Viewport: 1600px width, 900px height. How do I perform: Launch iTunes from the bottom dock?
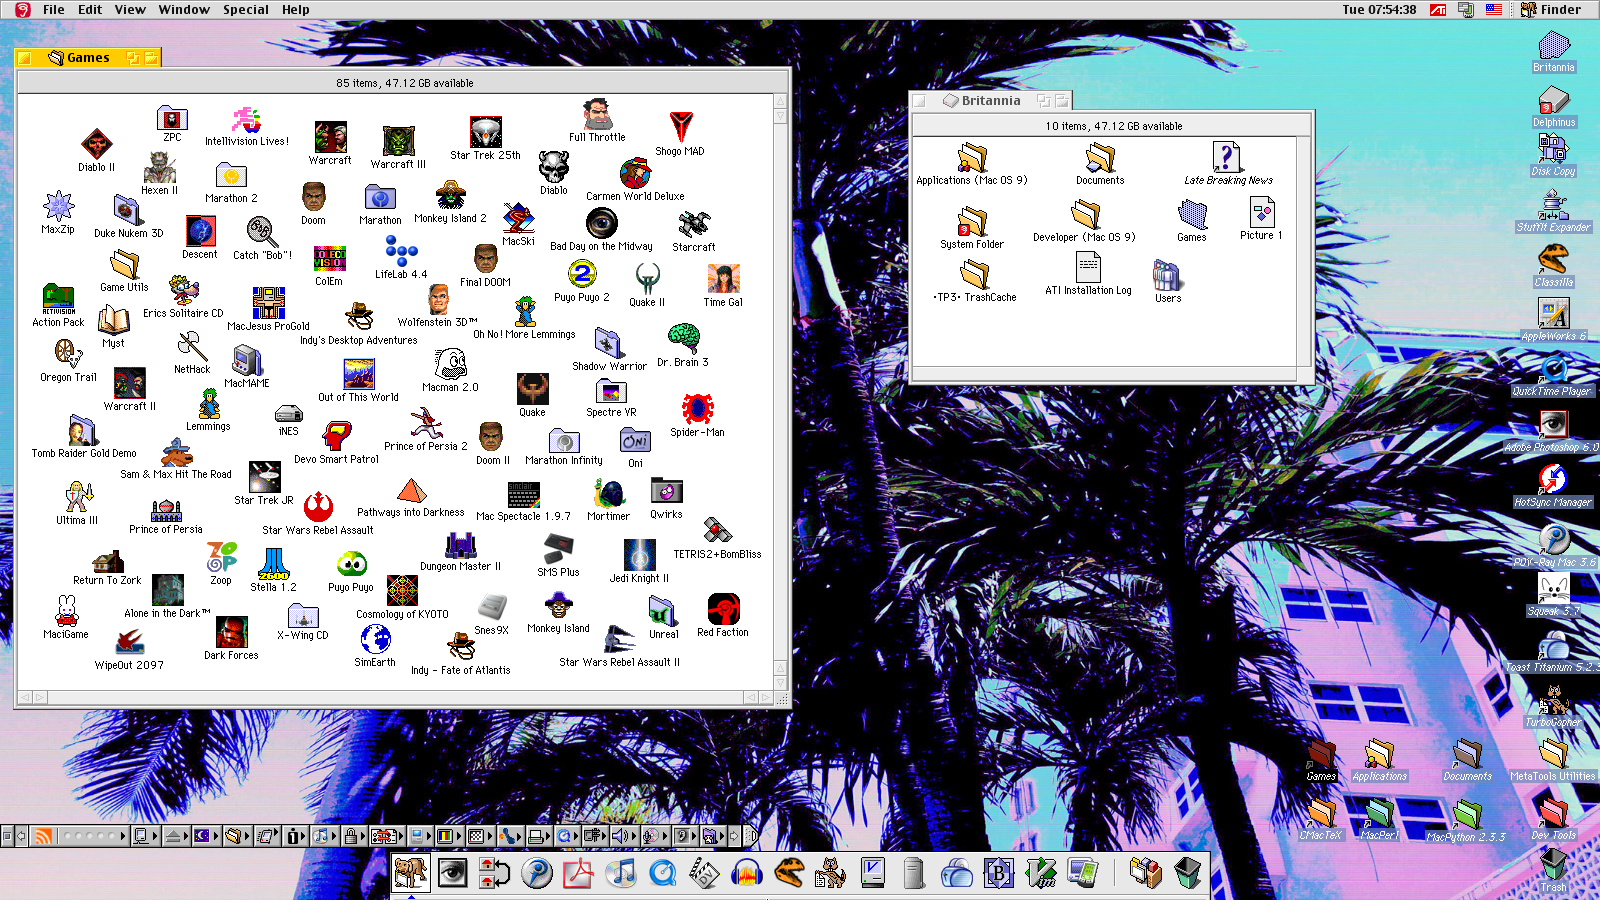(x=621, y=873)
